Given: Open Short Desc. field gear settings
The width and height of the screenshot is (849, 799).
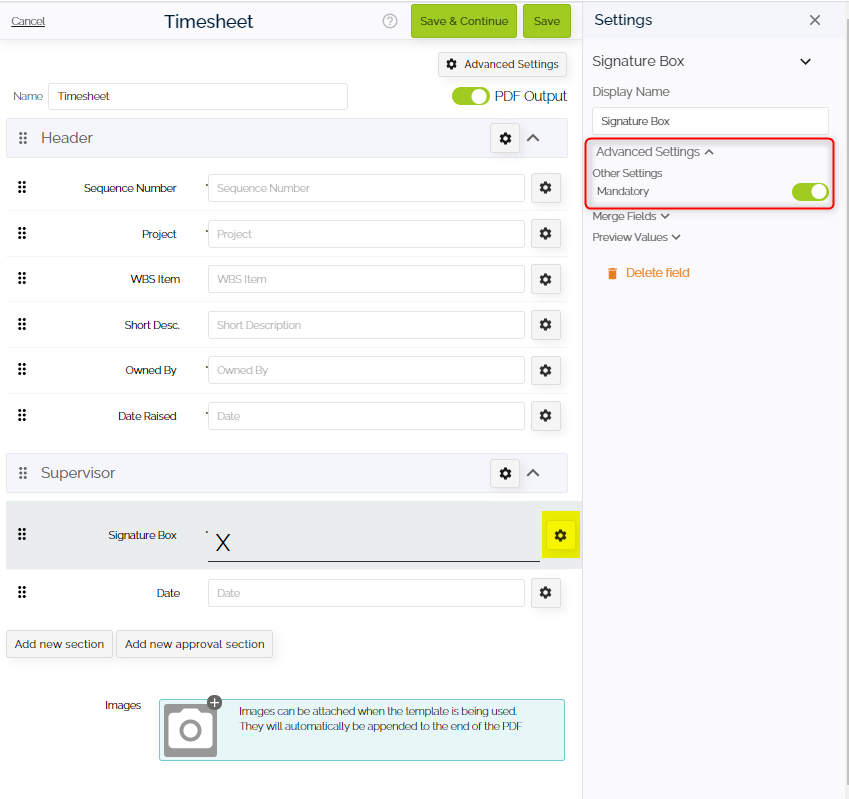Looking at the screenshot, I should [545, 325].
